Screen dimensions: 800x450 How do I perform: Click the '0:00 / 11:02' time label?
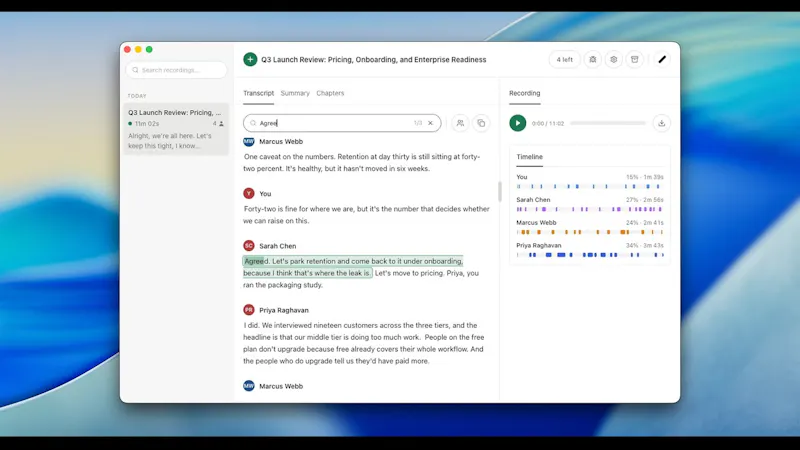pyautogui.click(x=547, y=123)
